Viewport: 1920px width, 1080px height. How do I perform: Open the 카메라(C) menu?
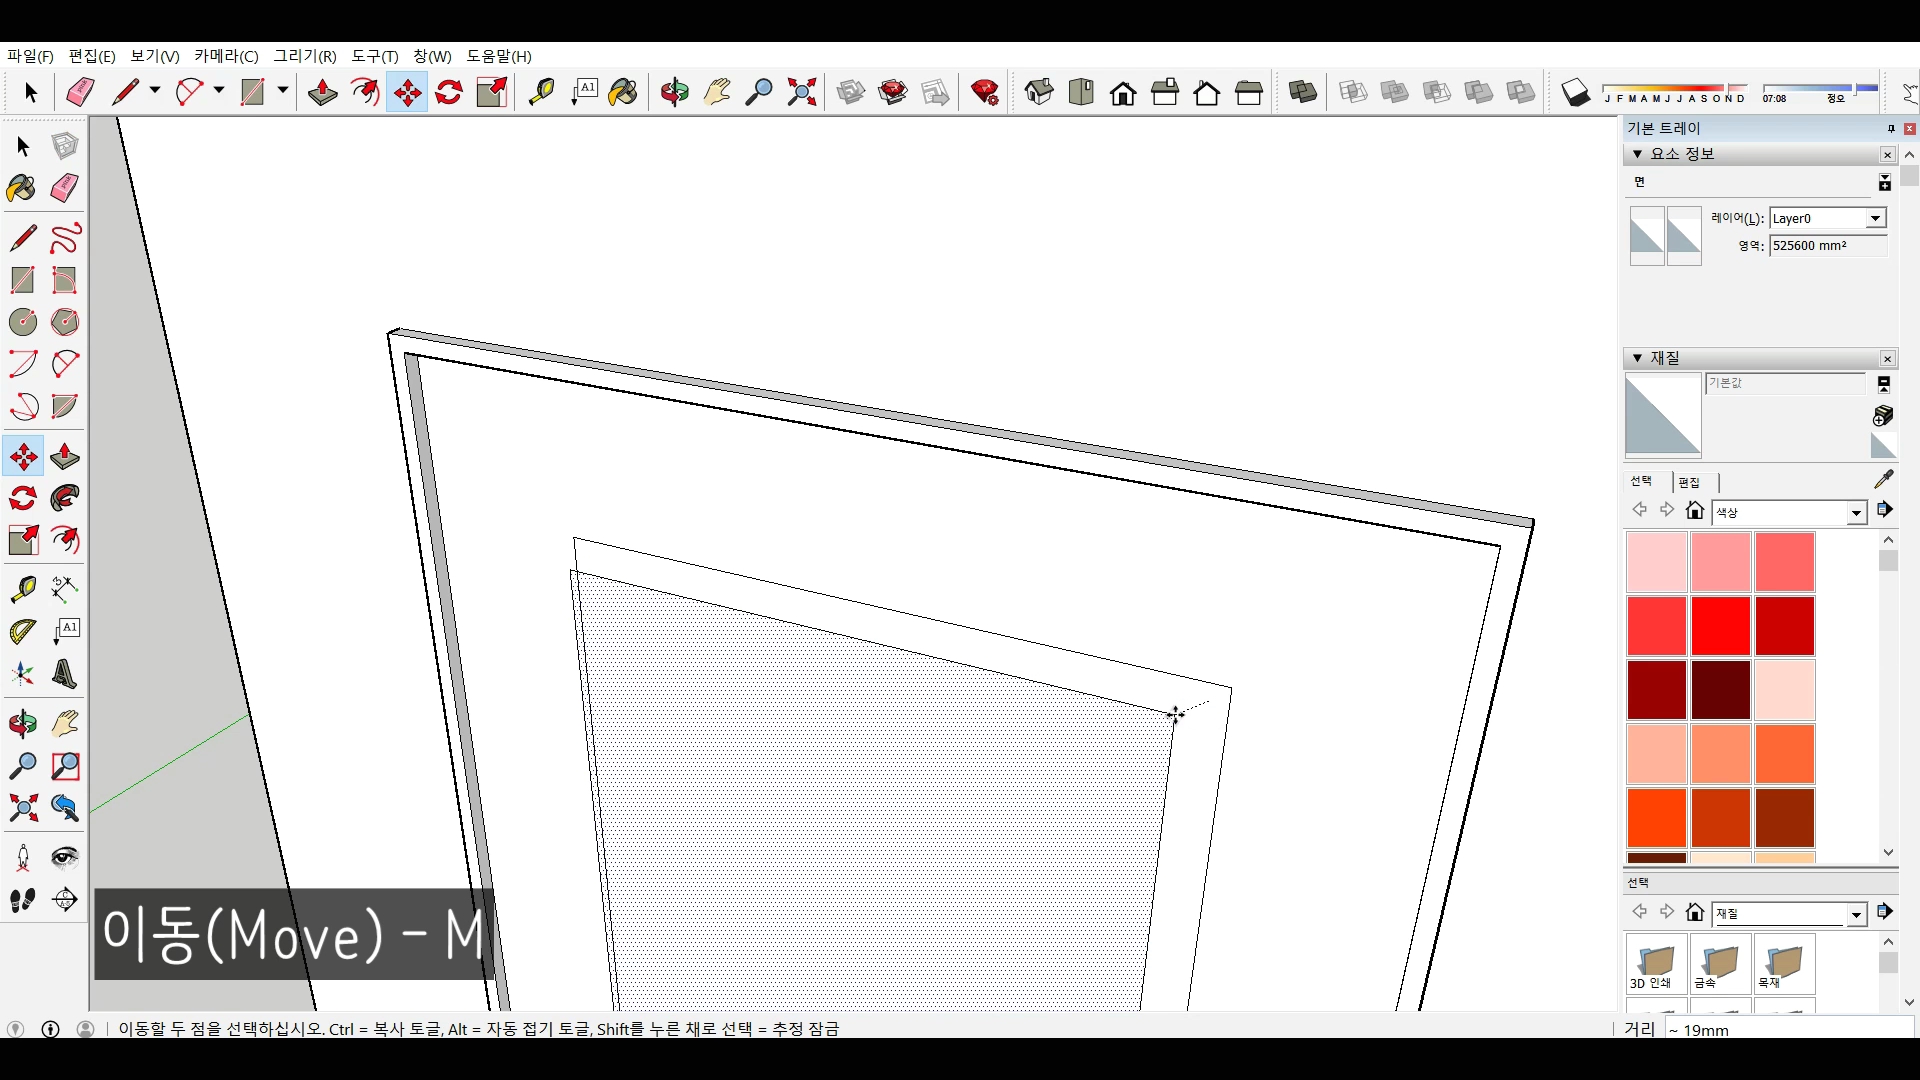(x=226, y=56)
